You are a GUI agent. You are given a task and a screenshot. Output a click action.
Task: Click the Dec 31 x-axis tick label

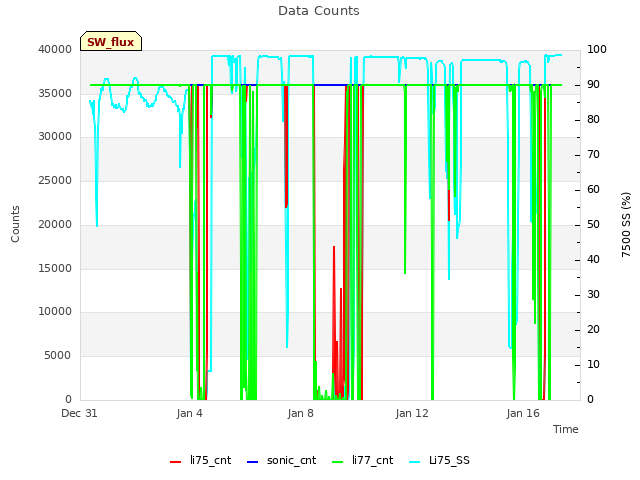click(x=79, y=413)
